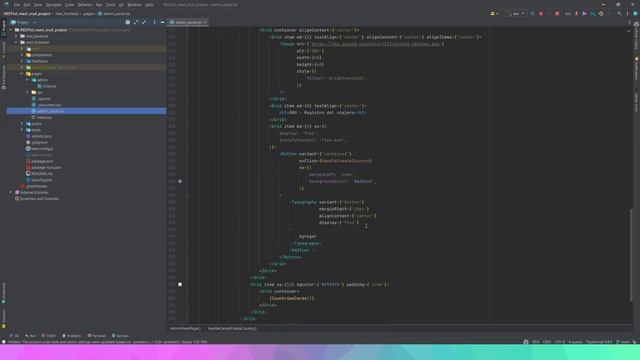Click AdminPanelPage() breadcrumb below editor
Viewport: 640px width, 360px height.
pos(185,328)
